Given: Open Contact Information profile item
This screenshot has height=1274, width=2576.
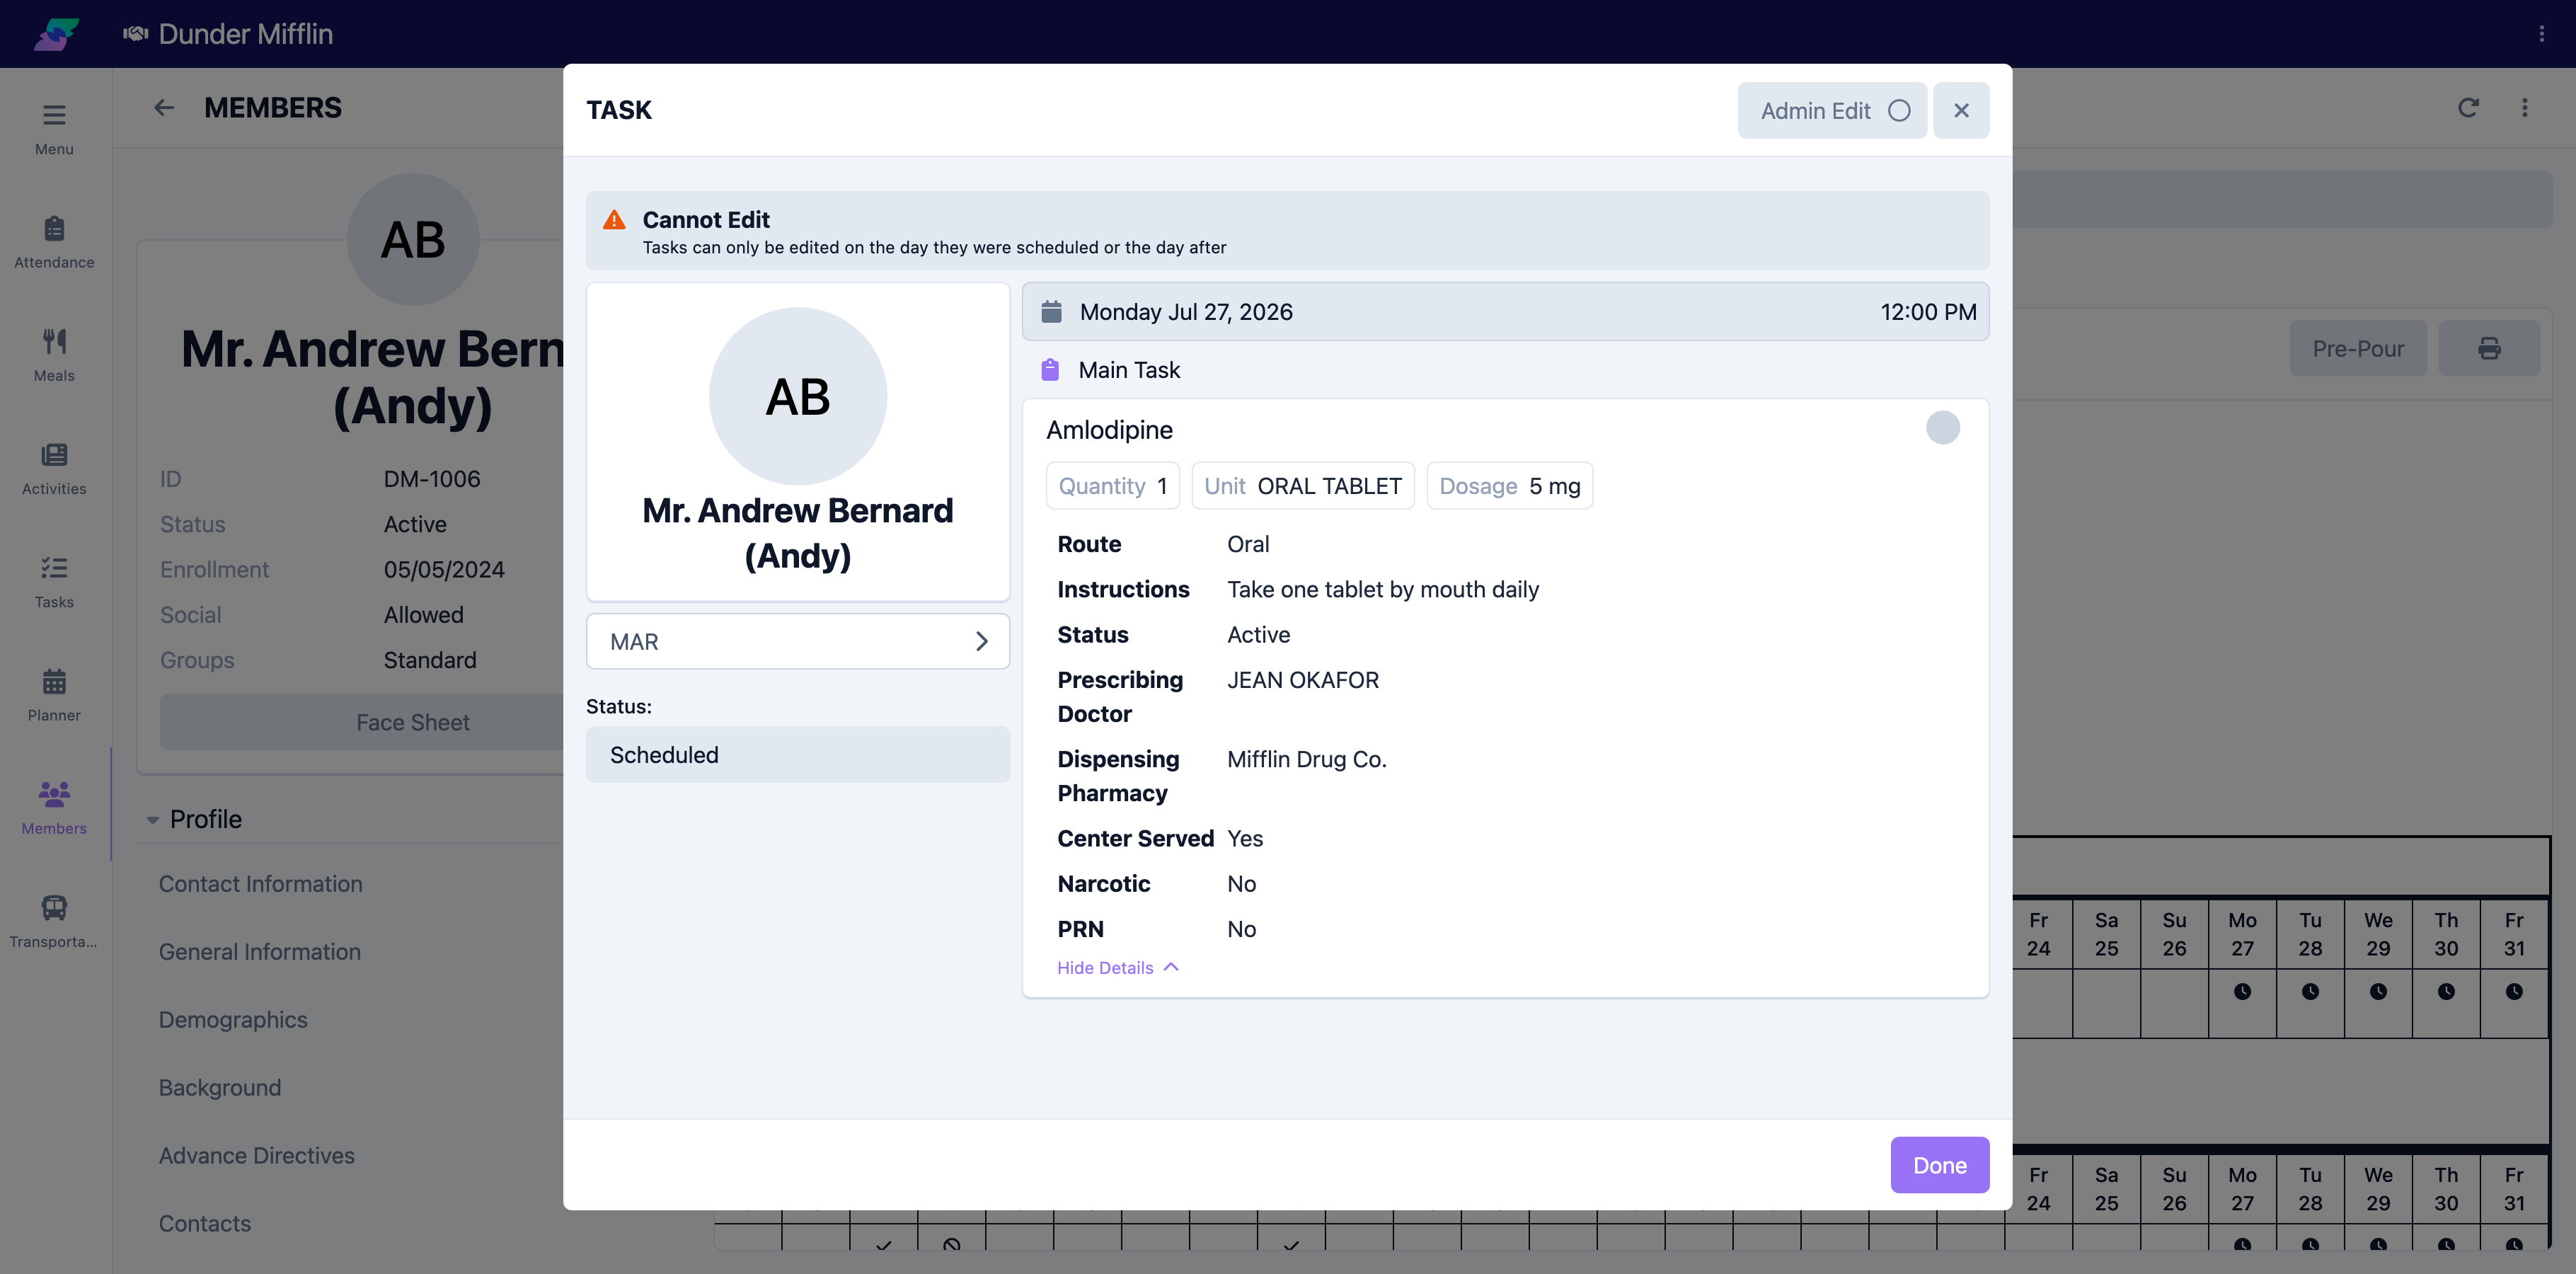Looking at the screenshot, I should pos(260,883).
